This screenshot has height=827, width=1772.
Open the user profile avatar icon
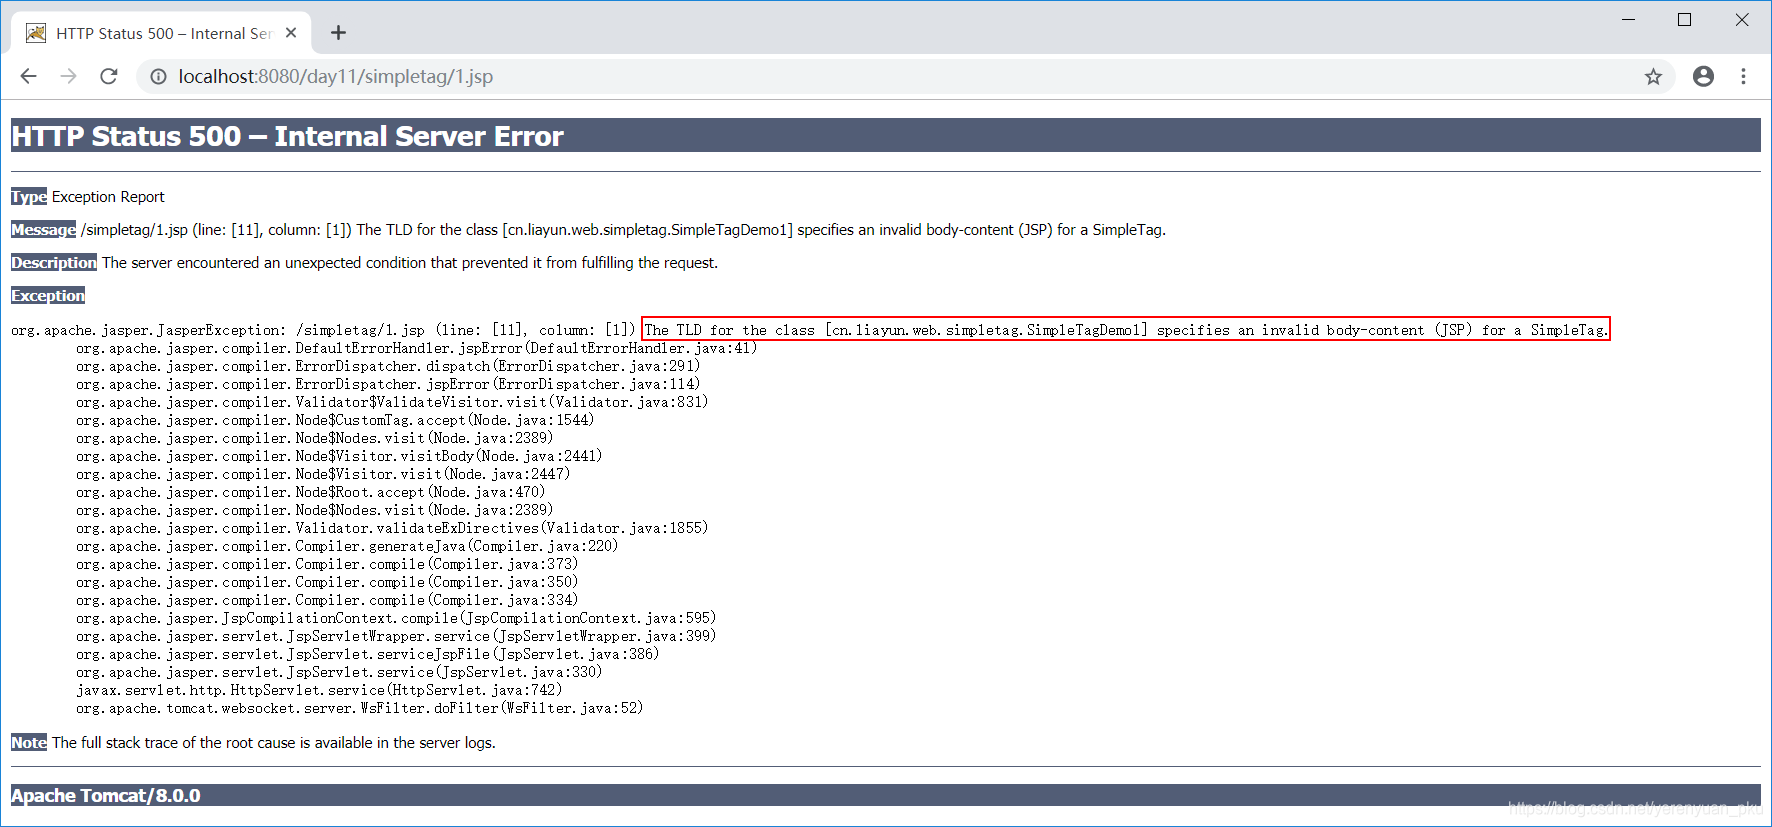(x=1703, y=76)
